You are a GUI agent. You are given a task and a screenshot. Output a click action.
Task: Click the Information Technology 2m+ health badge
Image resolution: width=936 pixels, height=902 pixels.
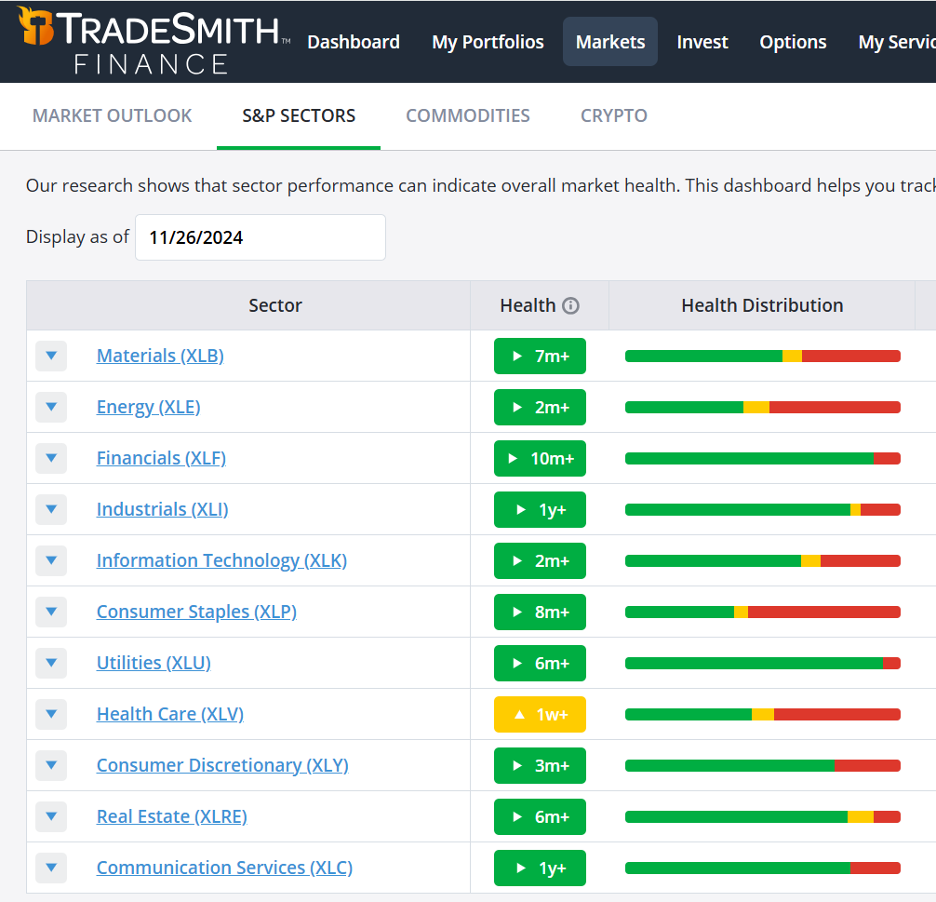pos(540,561)
